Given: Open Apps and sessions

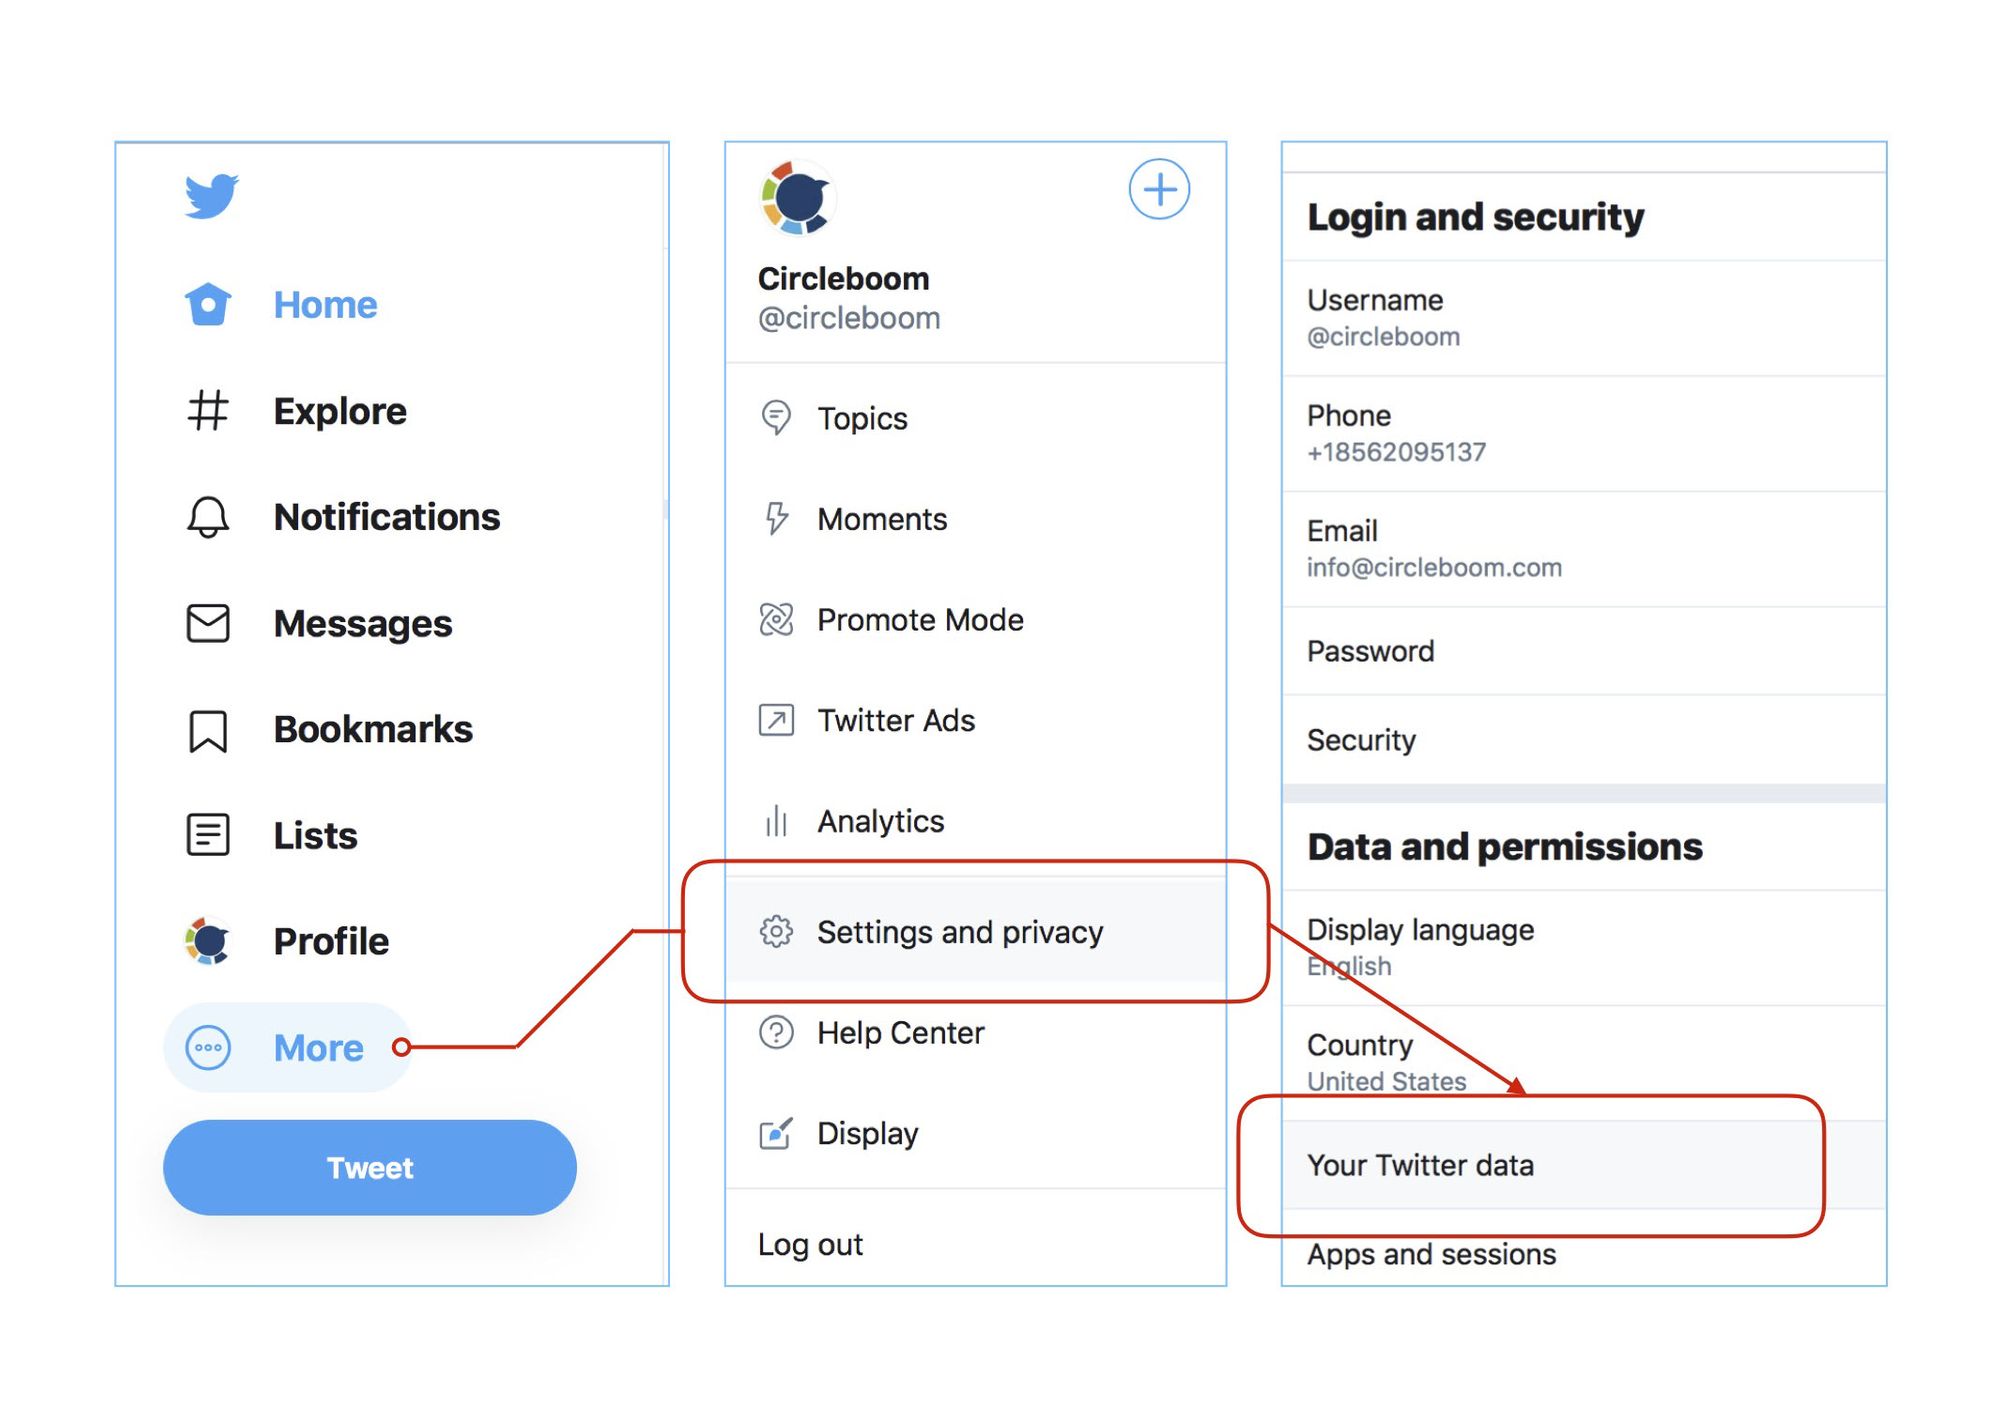Looking at the screenshot, I should tap(1431, 1254).
